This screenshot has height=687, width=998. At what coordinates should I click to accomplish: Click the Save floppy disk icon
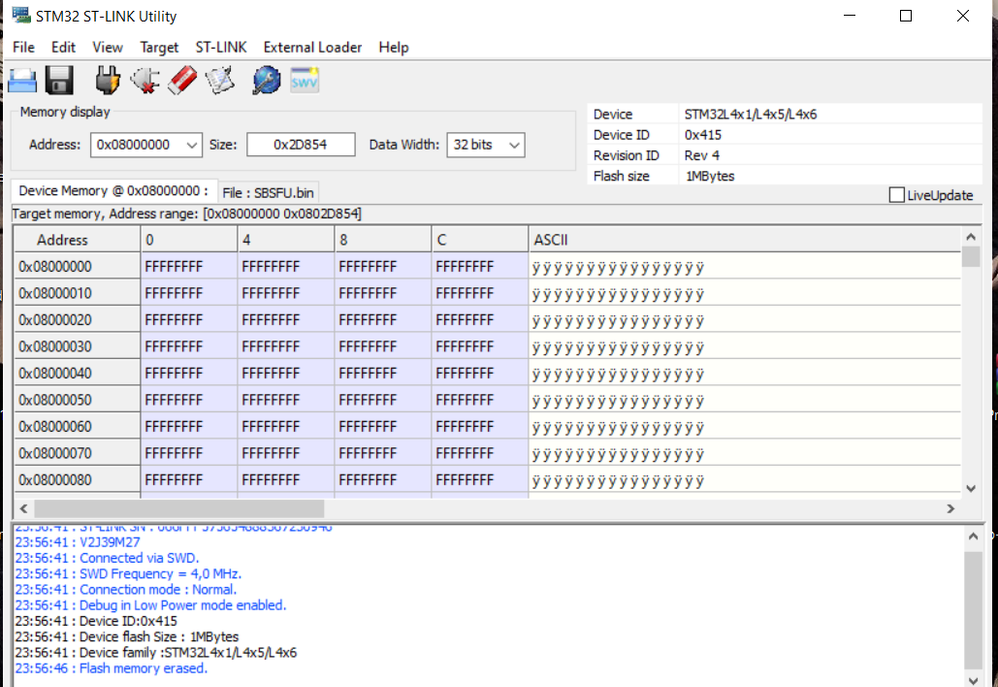pos(59,81)
